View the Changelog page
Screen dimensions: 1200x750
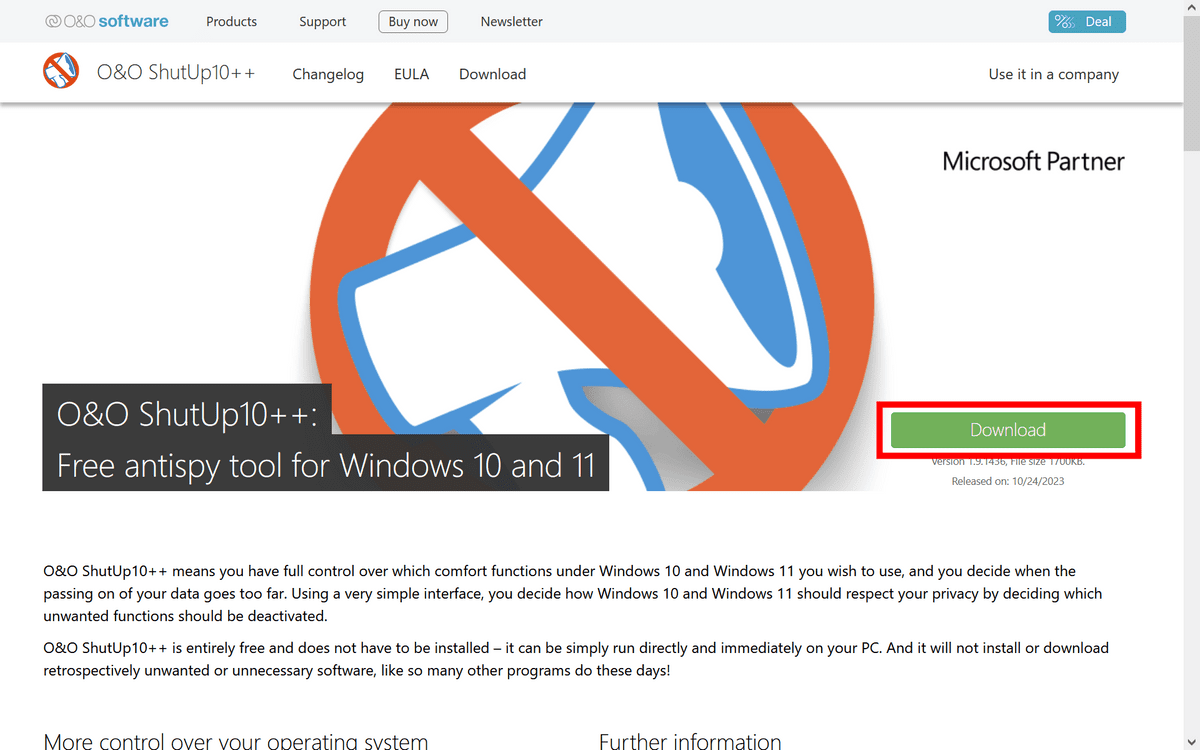328,74
